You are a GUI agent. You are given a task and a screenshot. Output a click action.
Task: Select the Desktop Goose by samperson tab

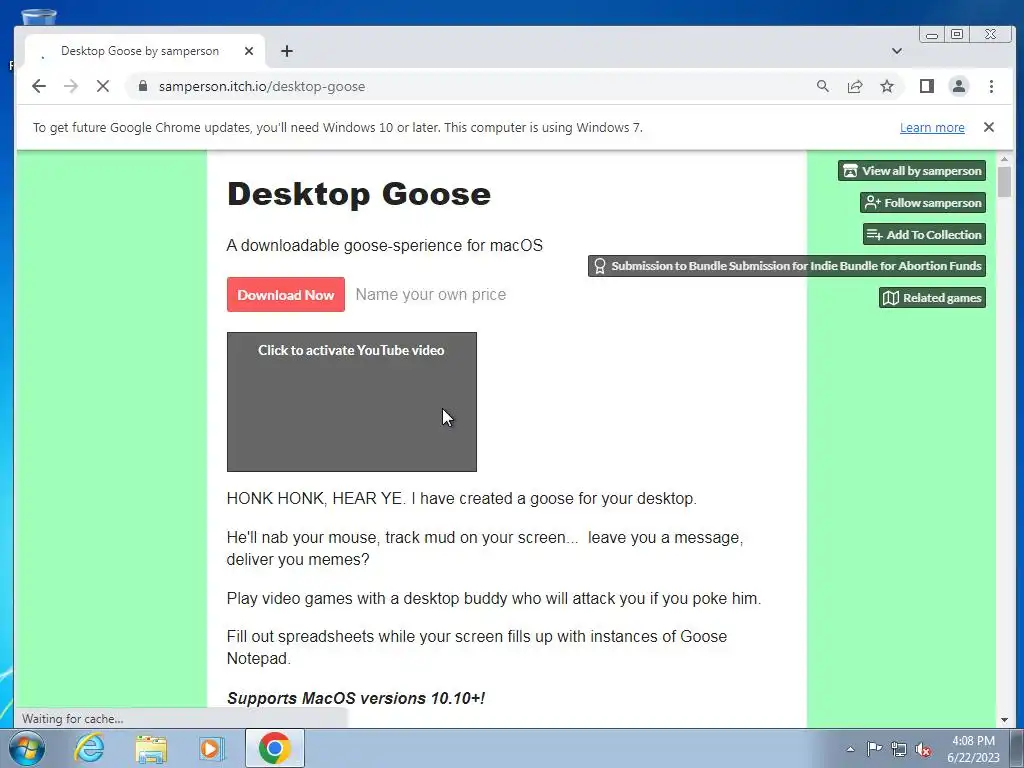[x=140, y=51]
